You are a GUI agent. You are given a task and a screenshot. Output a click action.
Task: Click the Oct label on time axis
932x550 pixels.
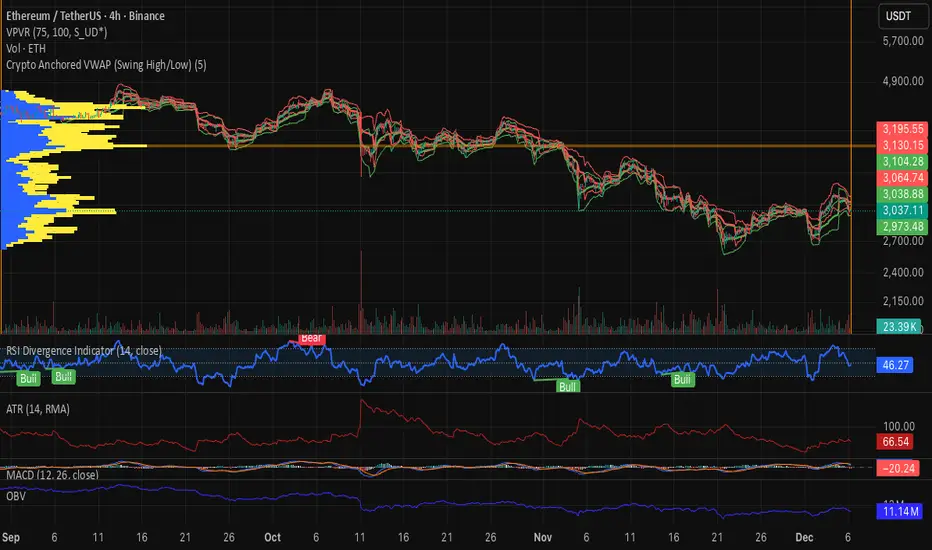[x=272, y=538]
